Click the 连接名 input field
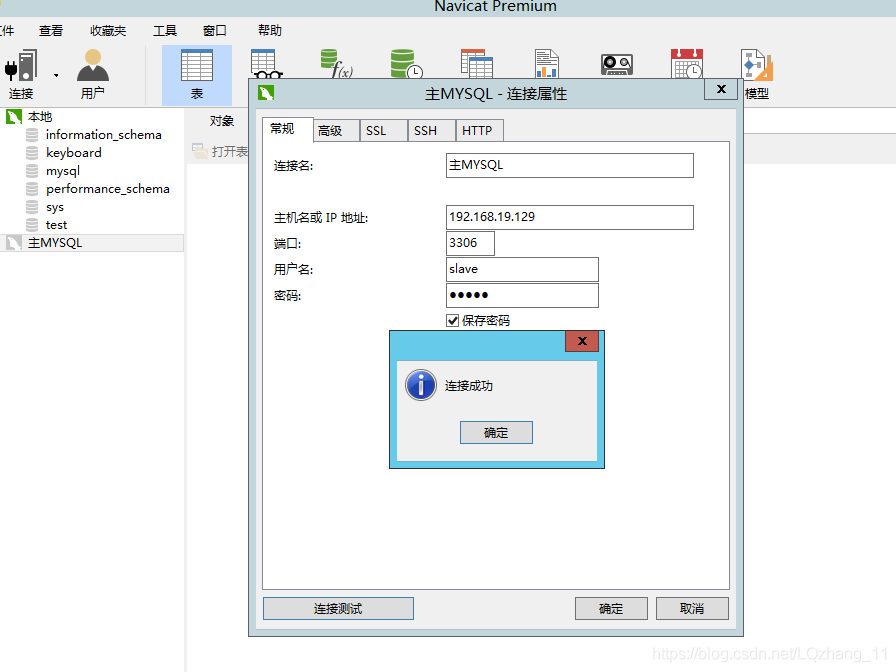Screen dimensions: 896x672 570,165
